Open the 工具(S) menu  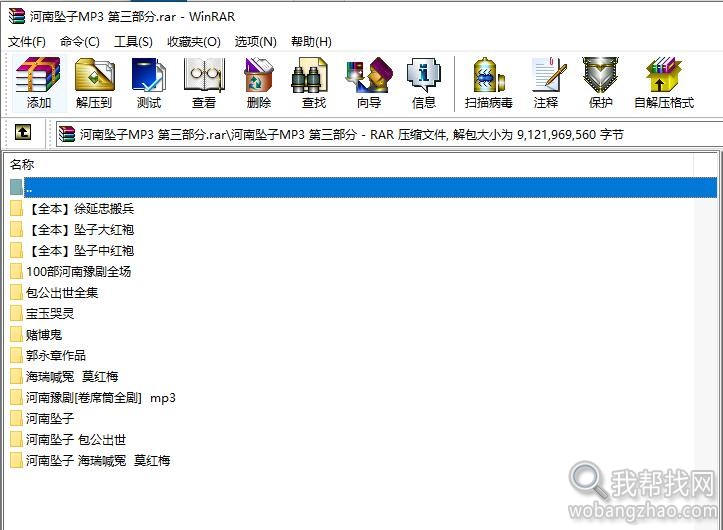[133, 42]
